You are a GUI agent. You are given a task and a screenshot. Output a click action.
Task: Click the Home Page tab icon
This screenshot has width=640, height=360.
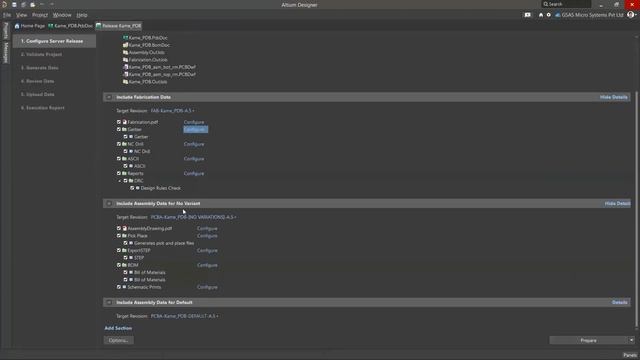tap(17, 26)
